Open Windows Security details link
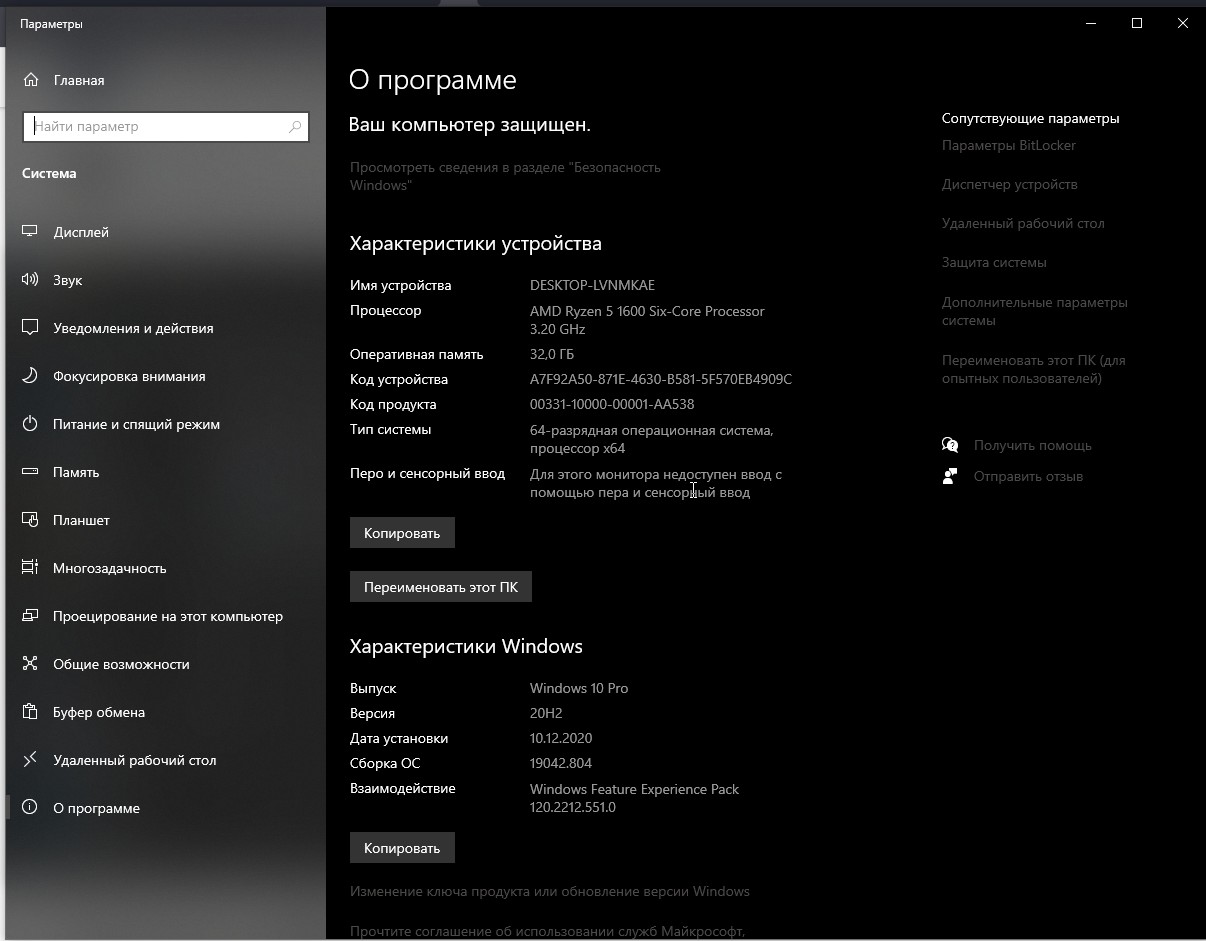The width and height of the screenshot is (1206, 941). pyautogui.click(x=505, y=176)
